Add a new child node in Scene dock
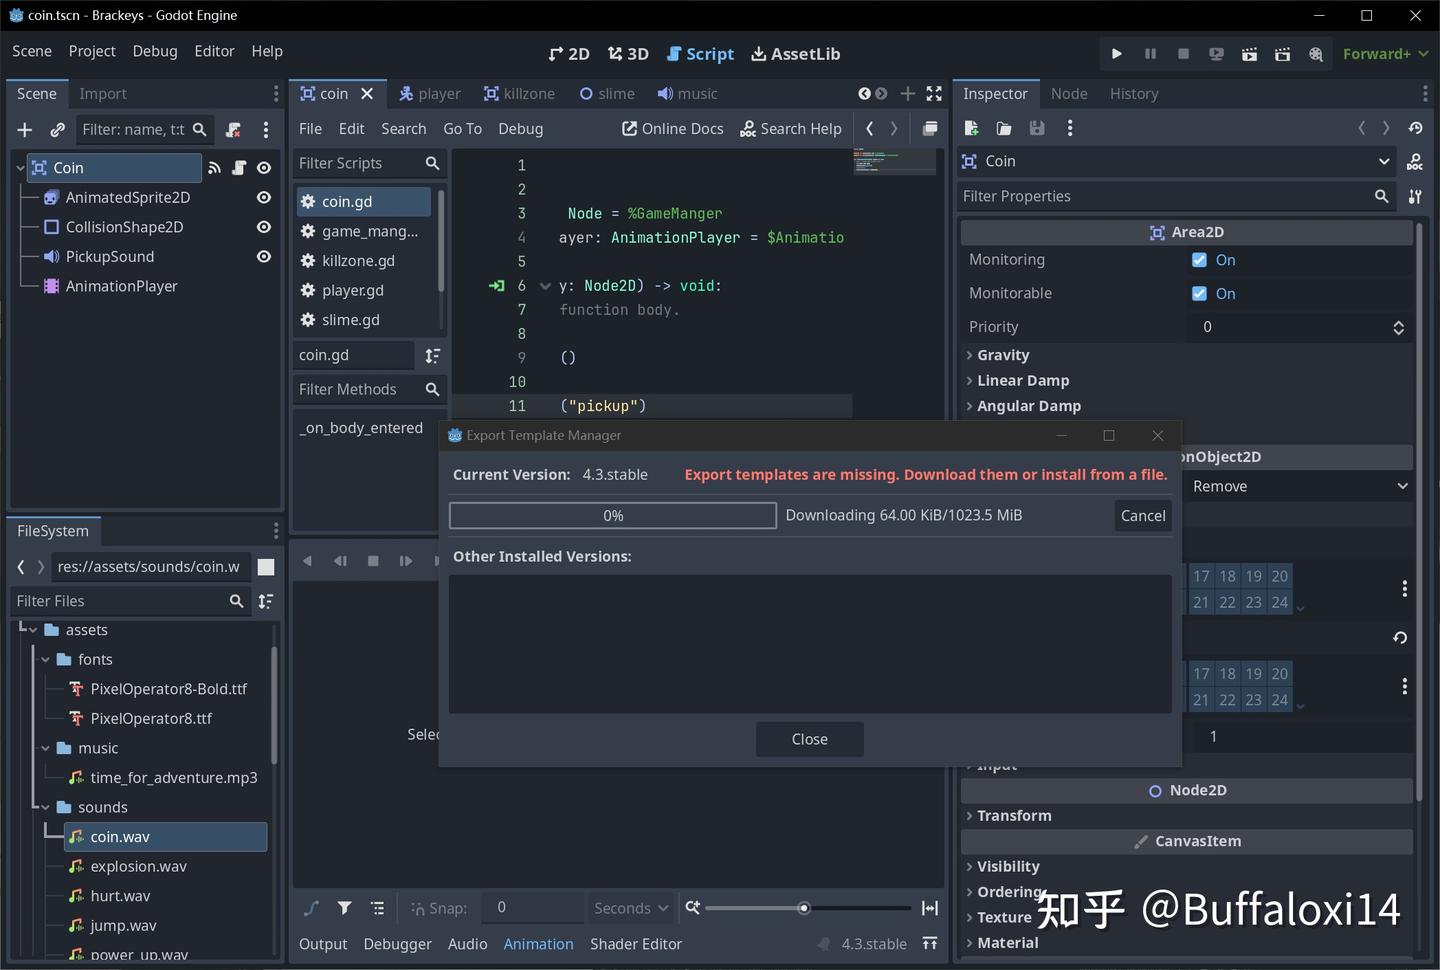1440x970 pixels. click(24, 129)
